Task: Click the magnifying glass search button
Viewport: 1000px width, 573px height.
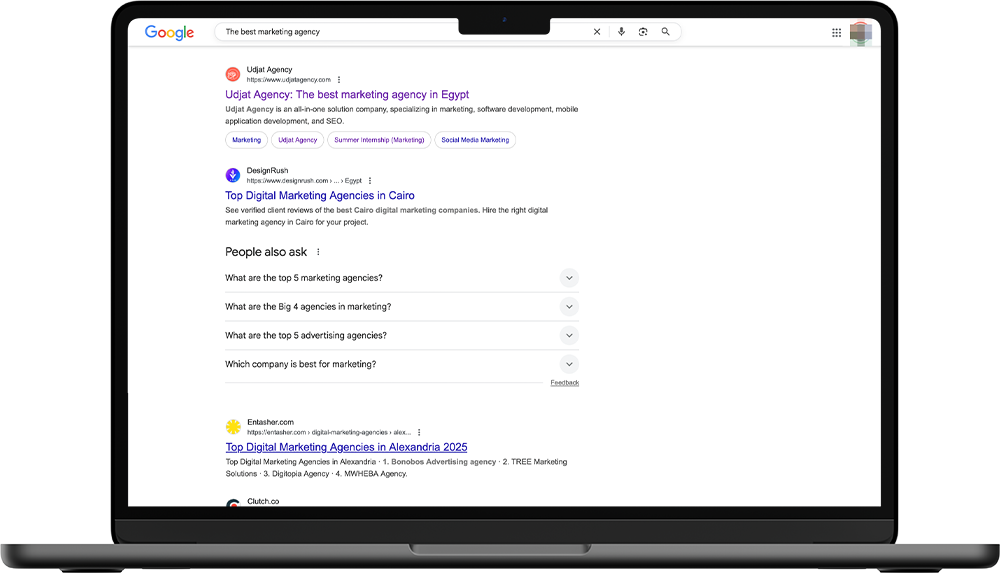Action: [666, 32]
